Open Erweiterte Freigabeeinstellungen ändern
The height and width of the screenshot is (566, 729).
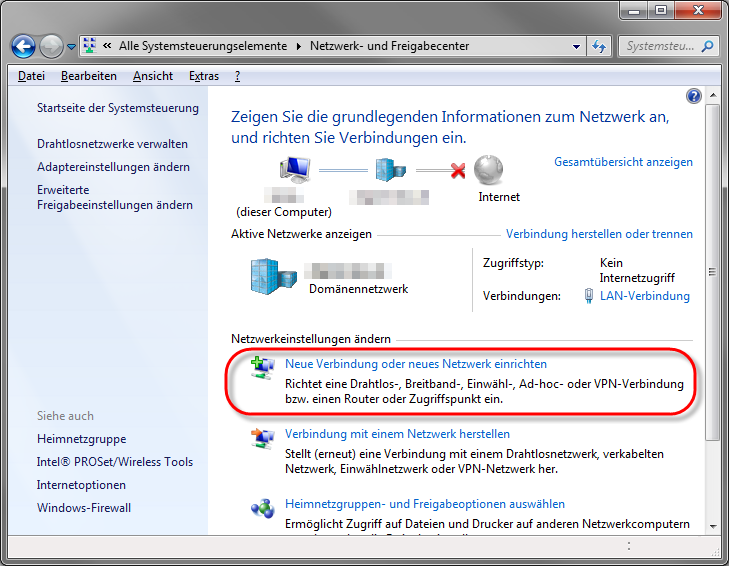[x=114, y=197]
